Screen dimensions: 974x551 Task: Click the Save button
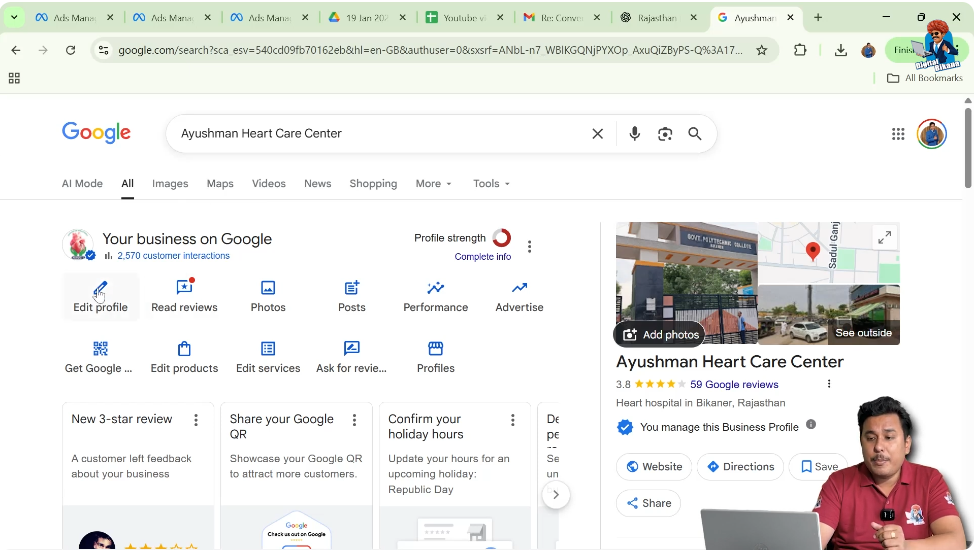tap(820, 467)
